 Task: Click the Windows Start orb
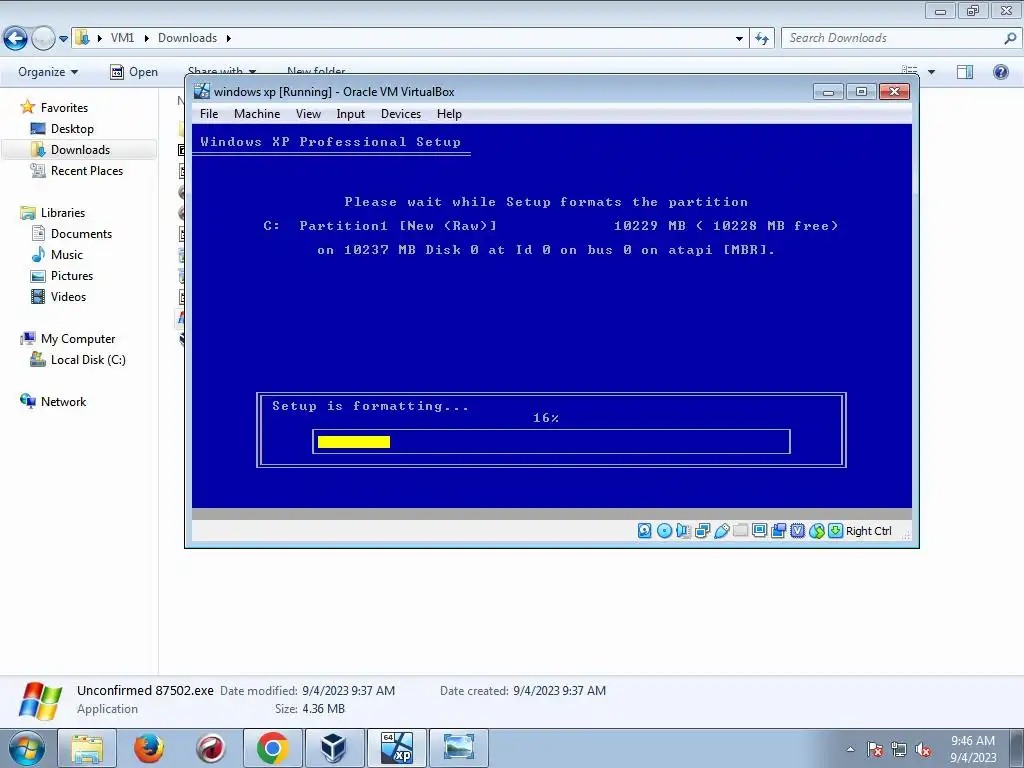26,749
